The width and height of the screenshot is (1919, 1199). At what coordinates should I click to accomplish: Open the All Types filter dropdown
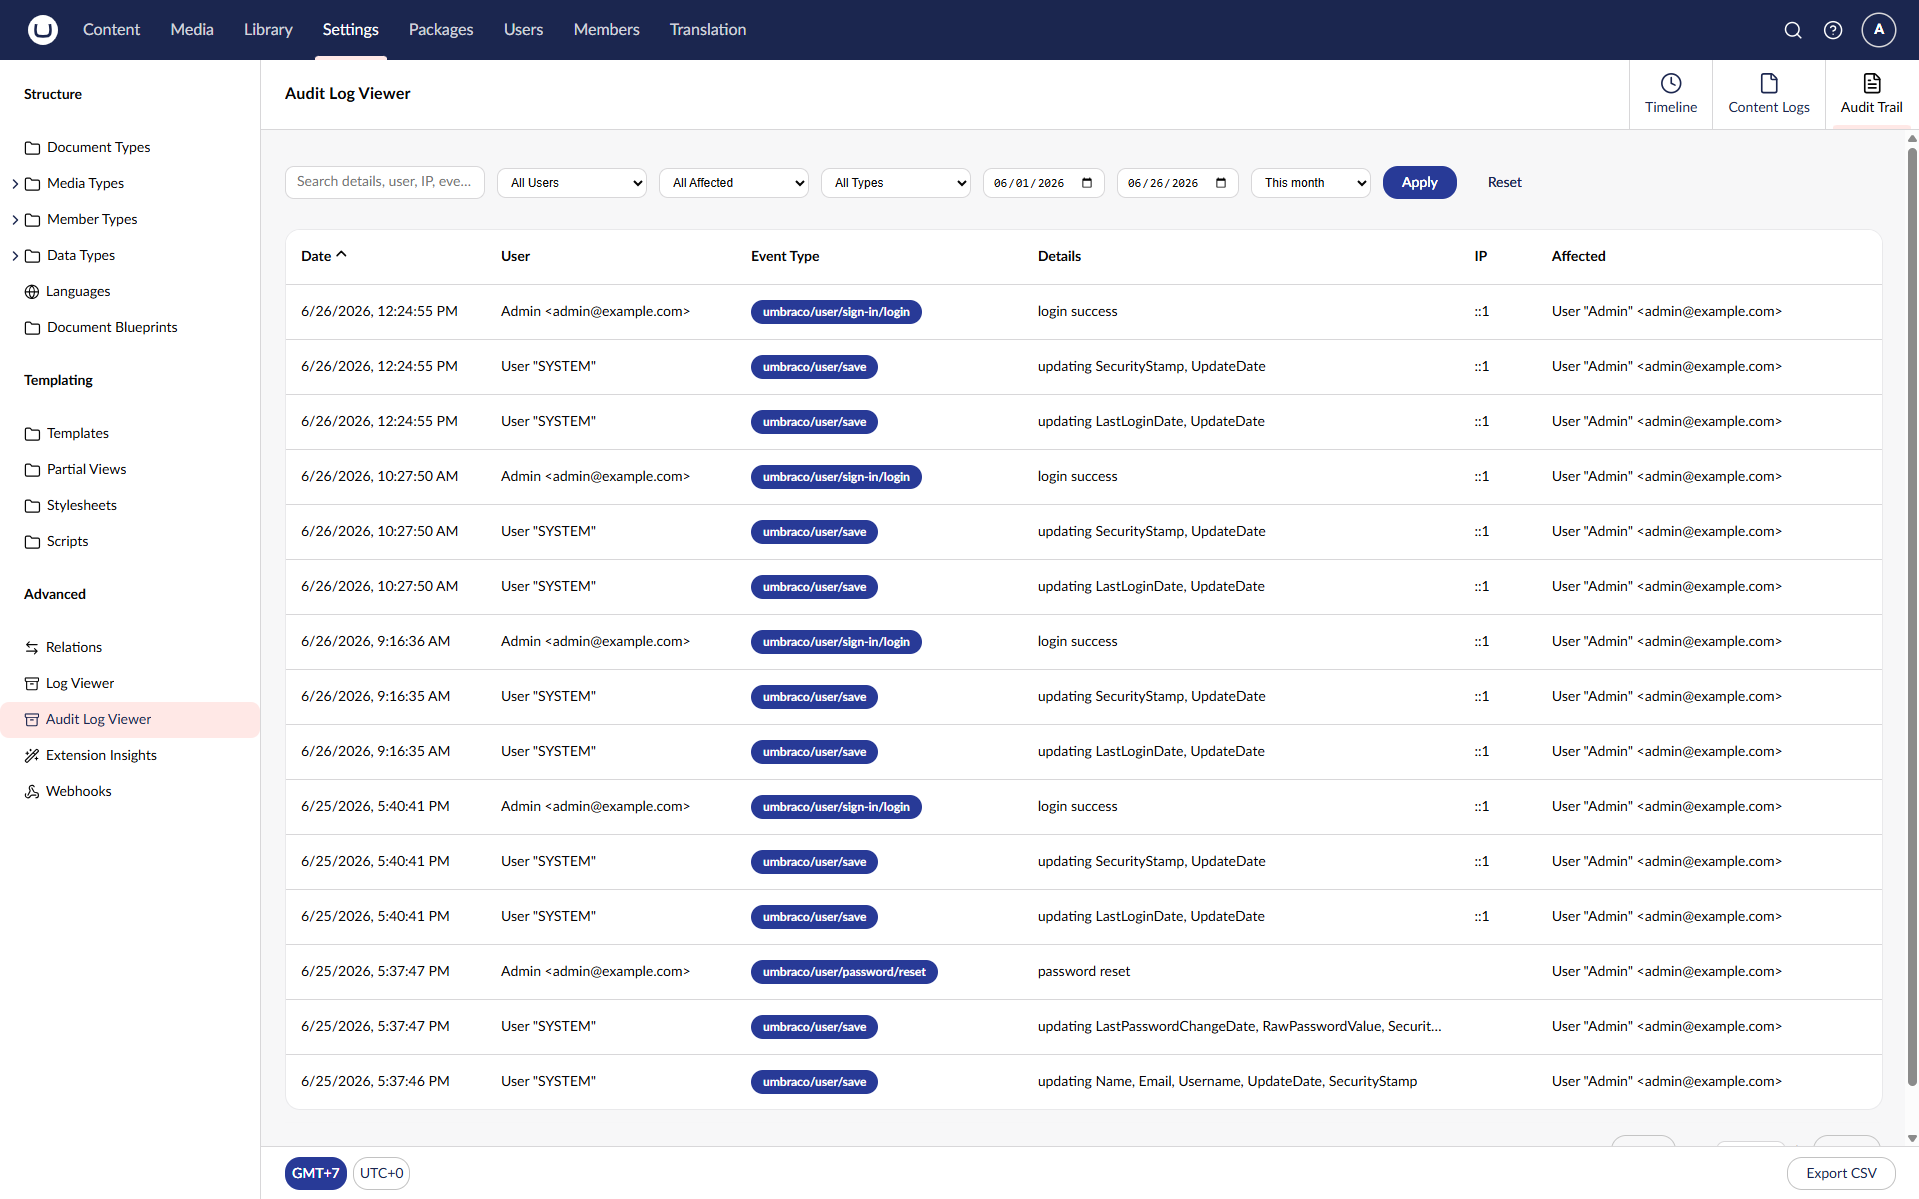(x=896, y=183)
